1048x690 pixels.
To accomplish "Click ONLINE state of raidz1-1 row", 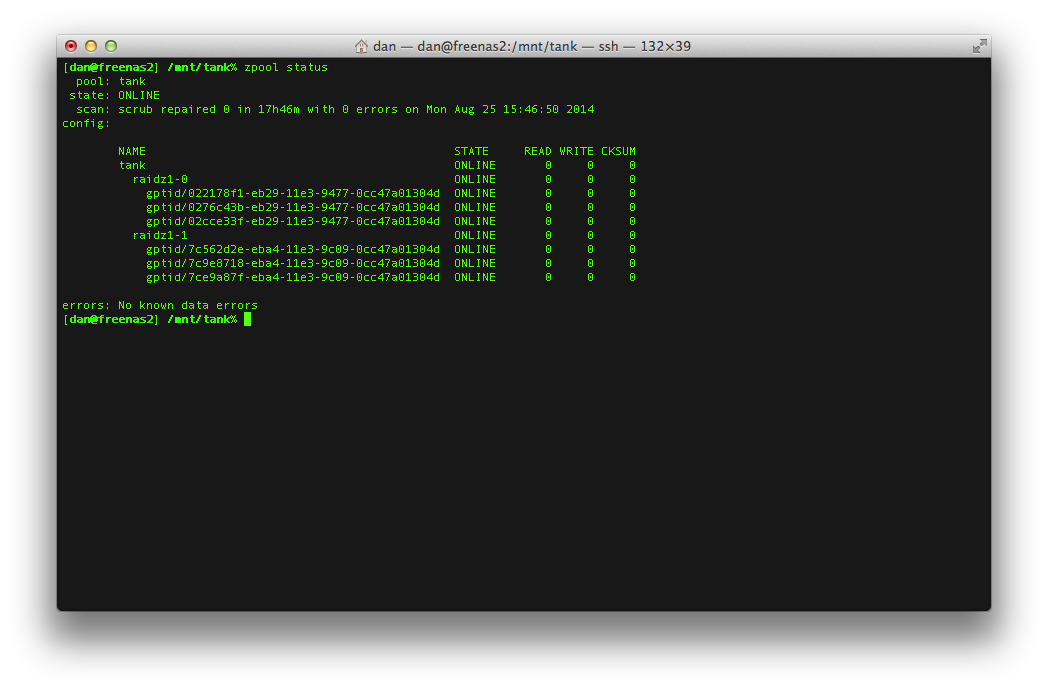I will [x=475, y=236].
